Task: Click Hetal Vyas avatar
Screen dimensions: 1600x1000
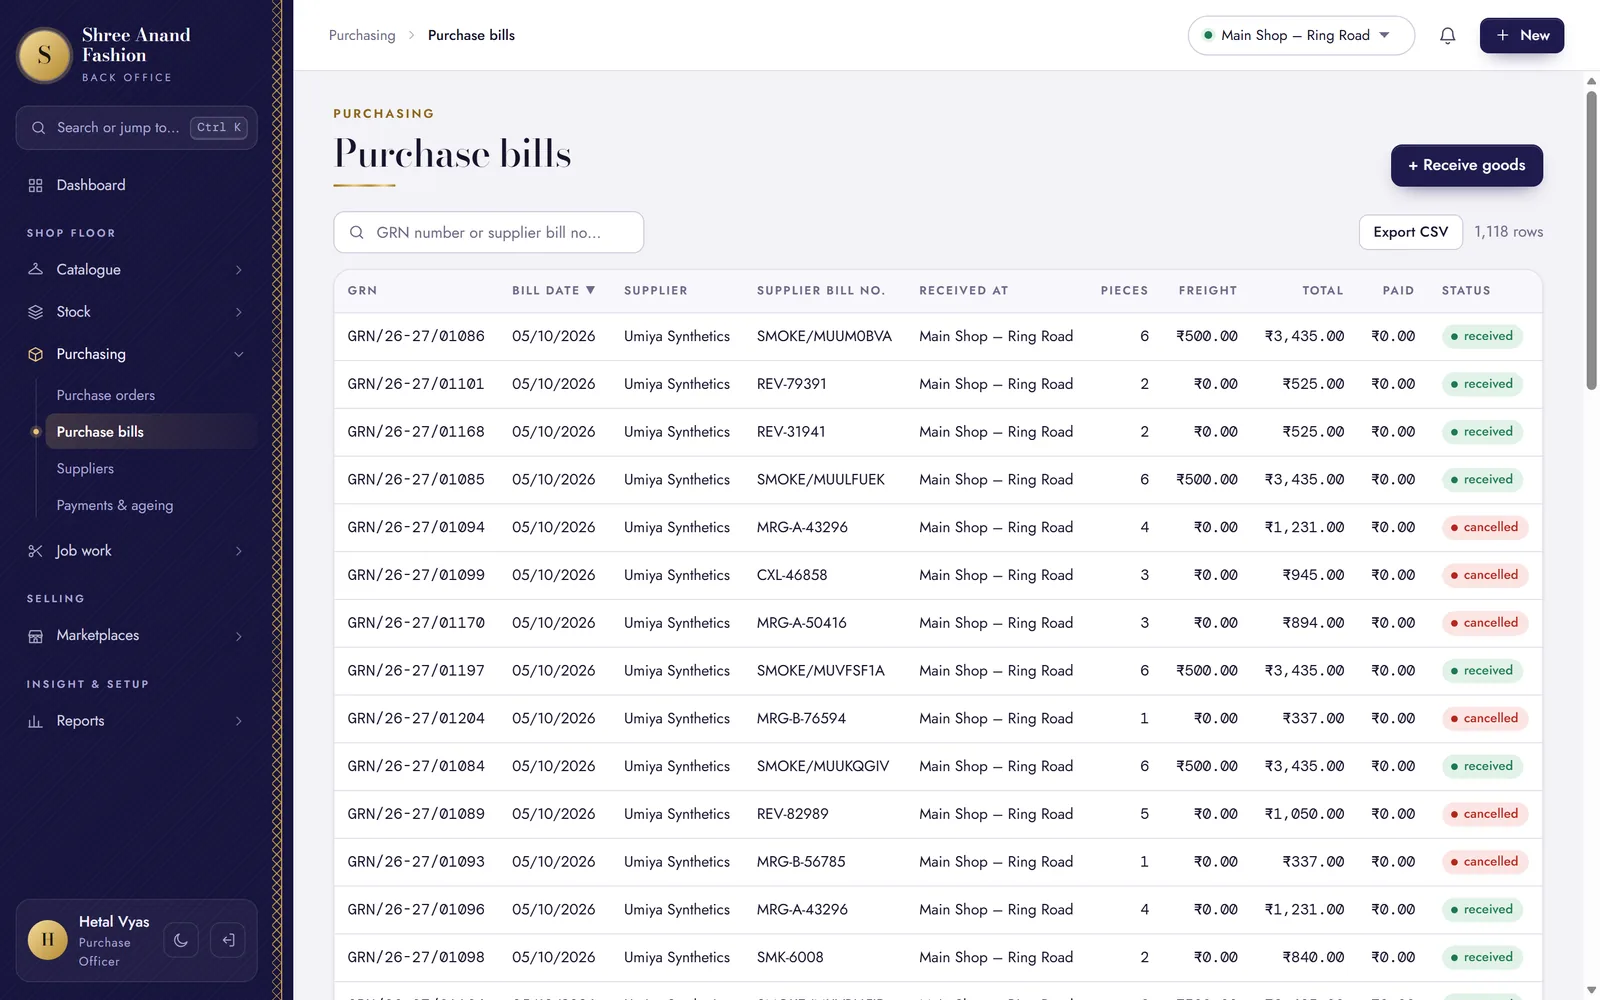Action: coord(48,940)
